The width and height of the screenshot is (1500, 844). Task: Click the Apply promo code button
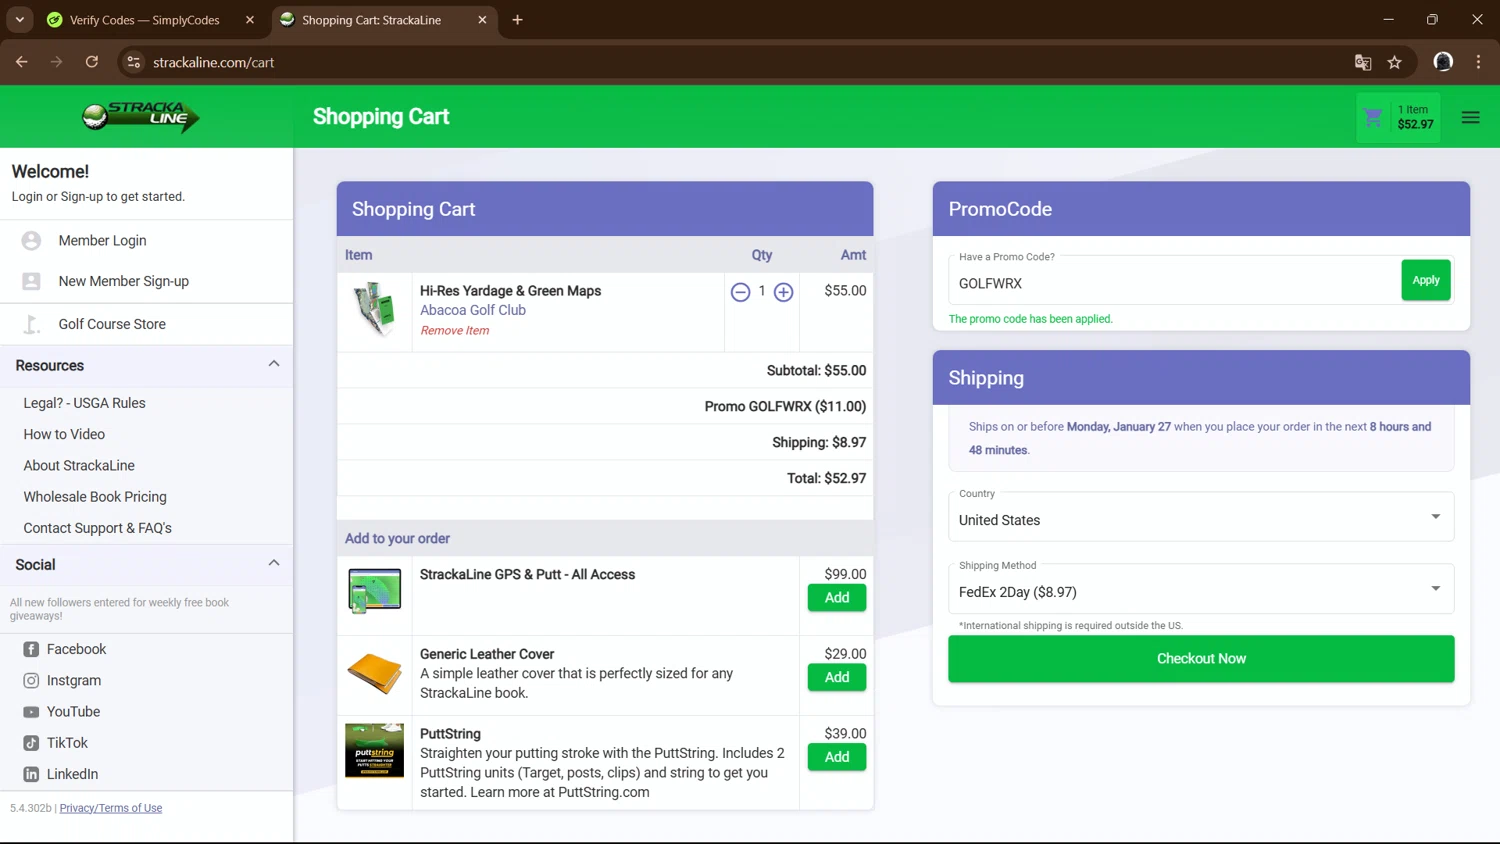[x=1426, y=280]
